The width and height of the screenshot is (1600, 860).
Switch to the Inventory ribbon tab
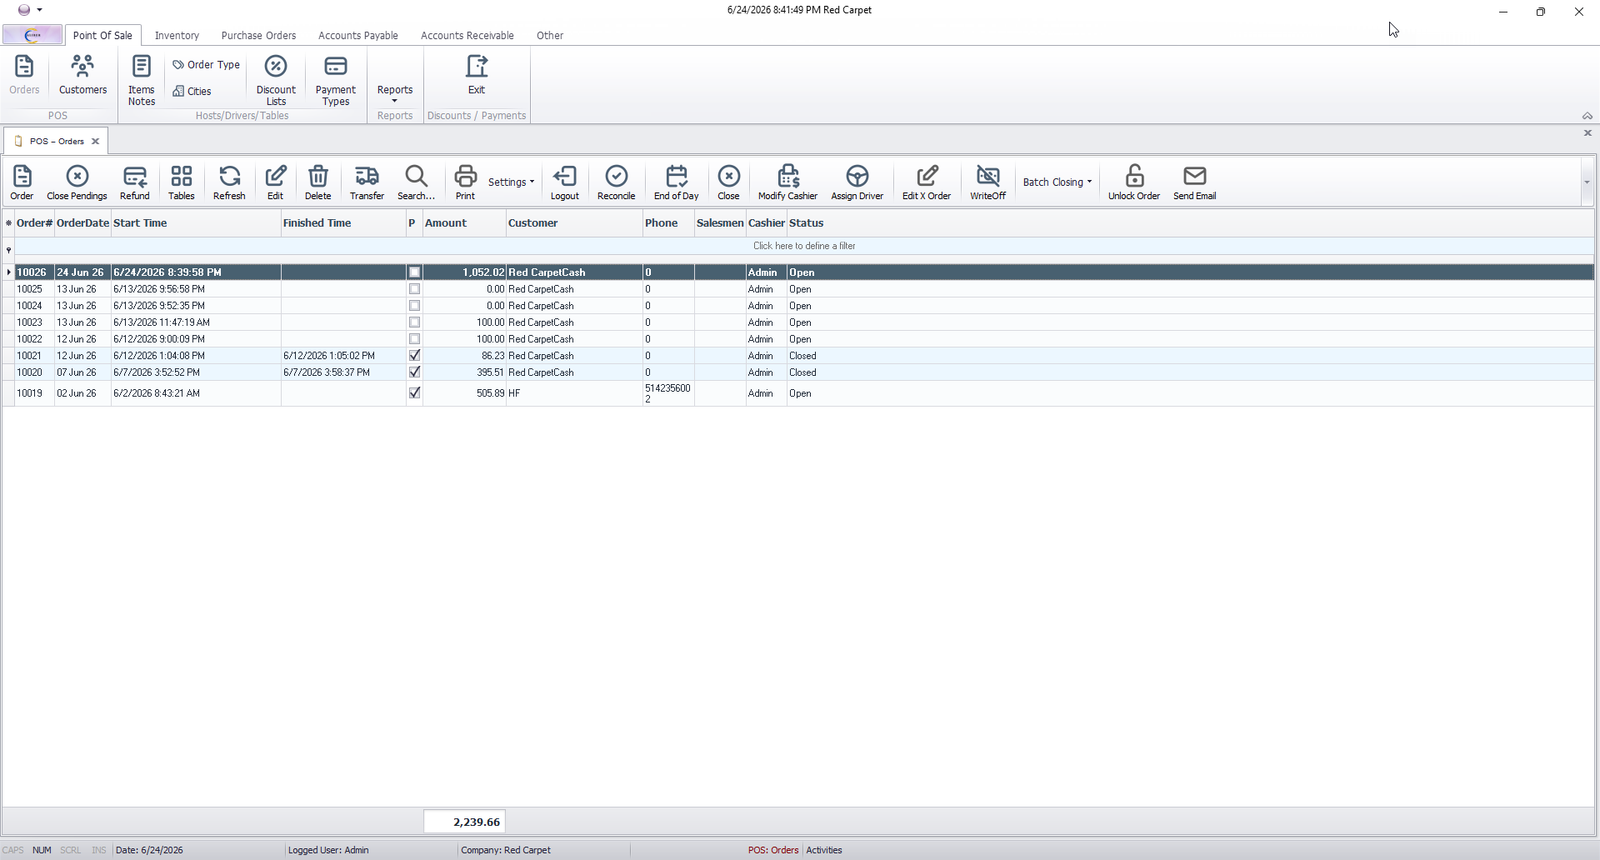click(177, 35)
